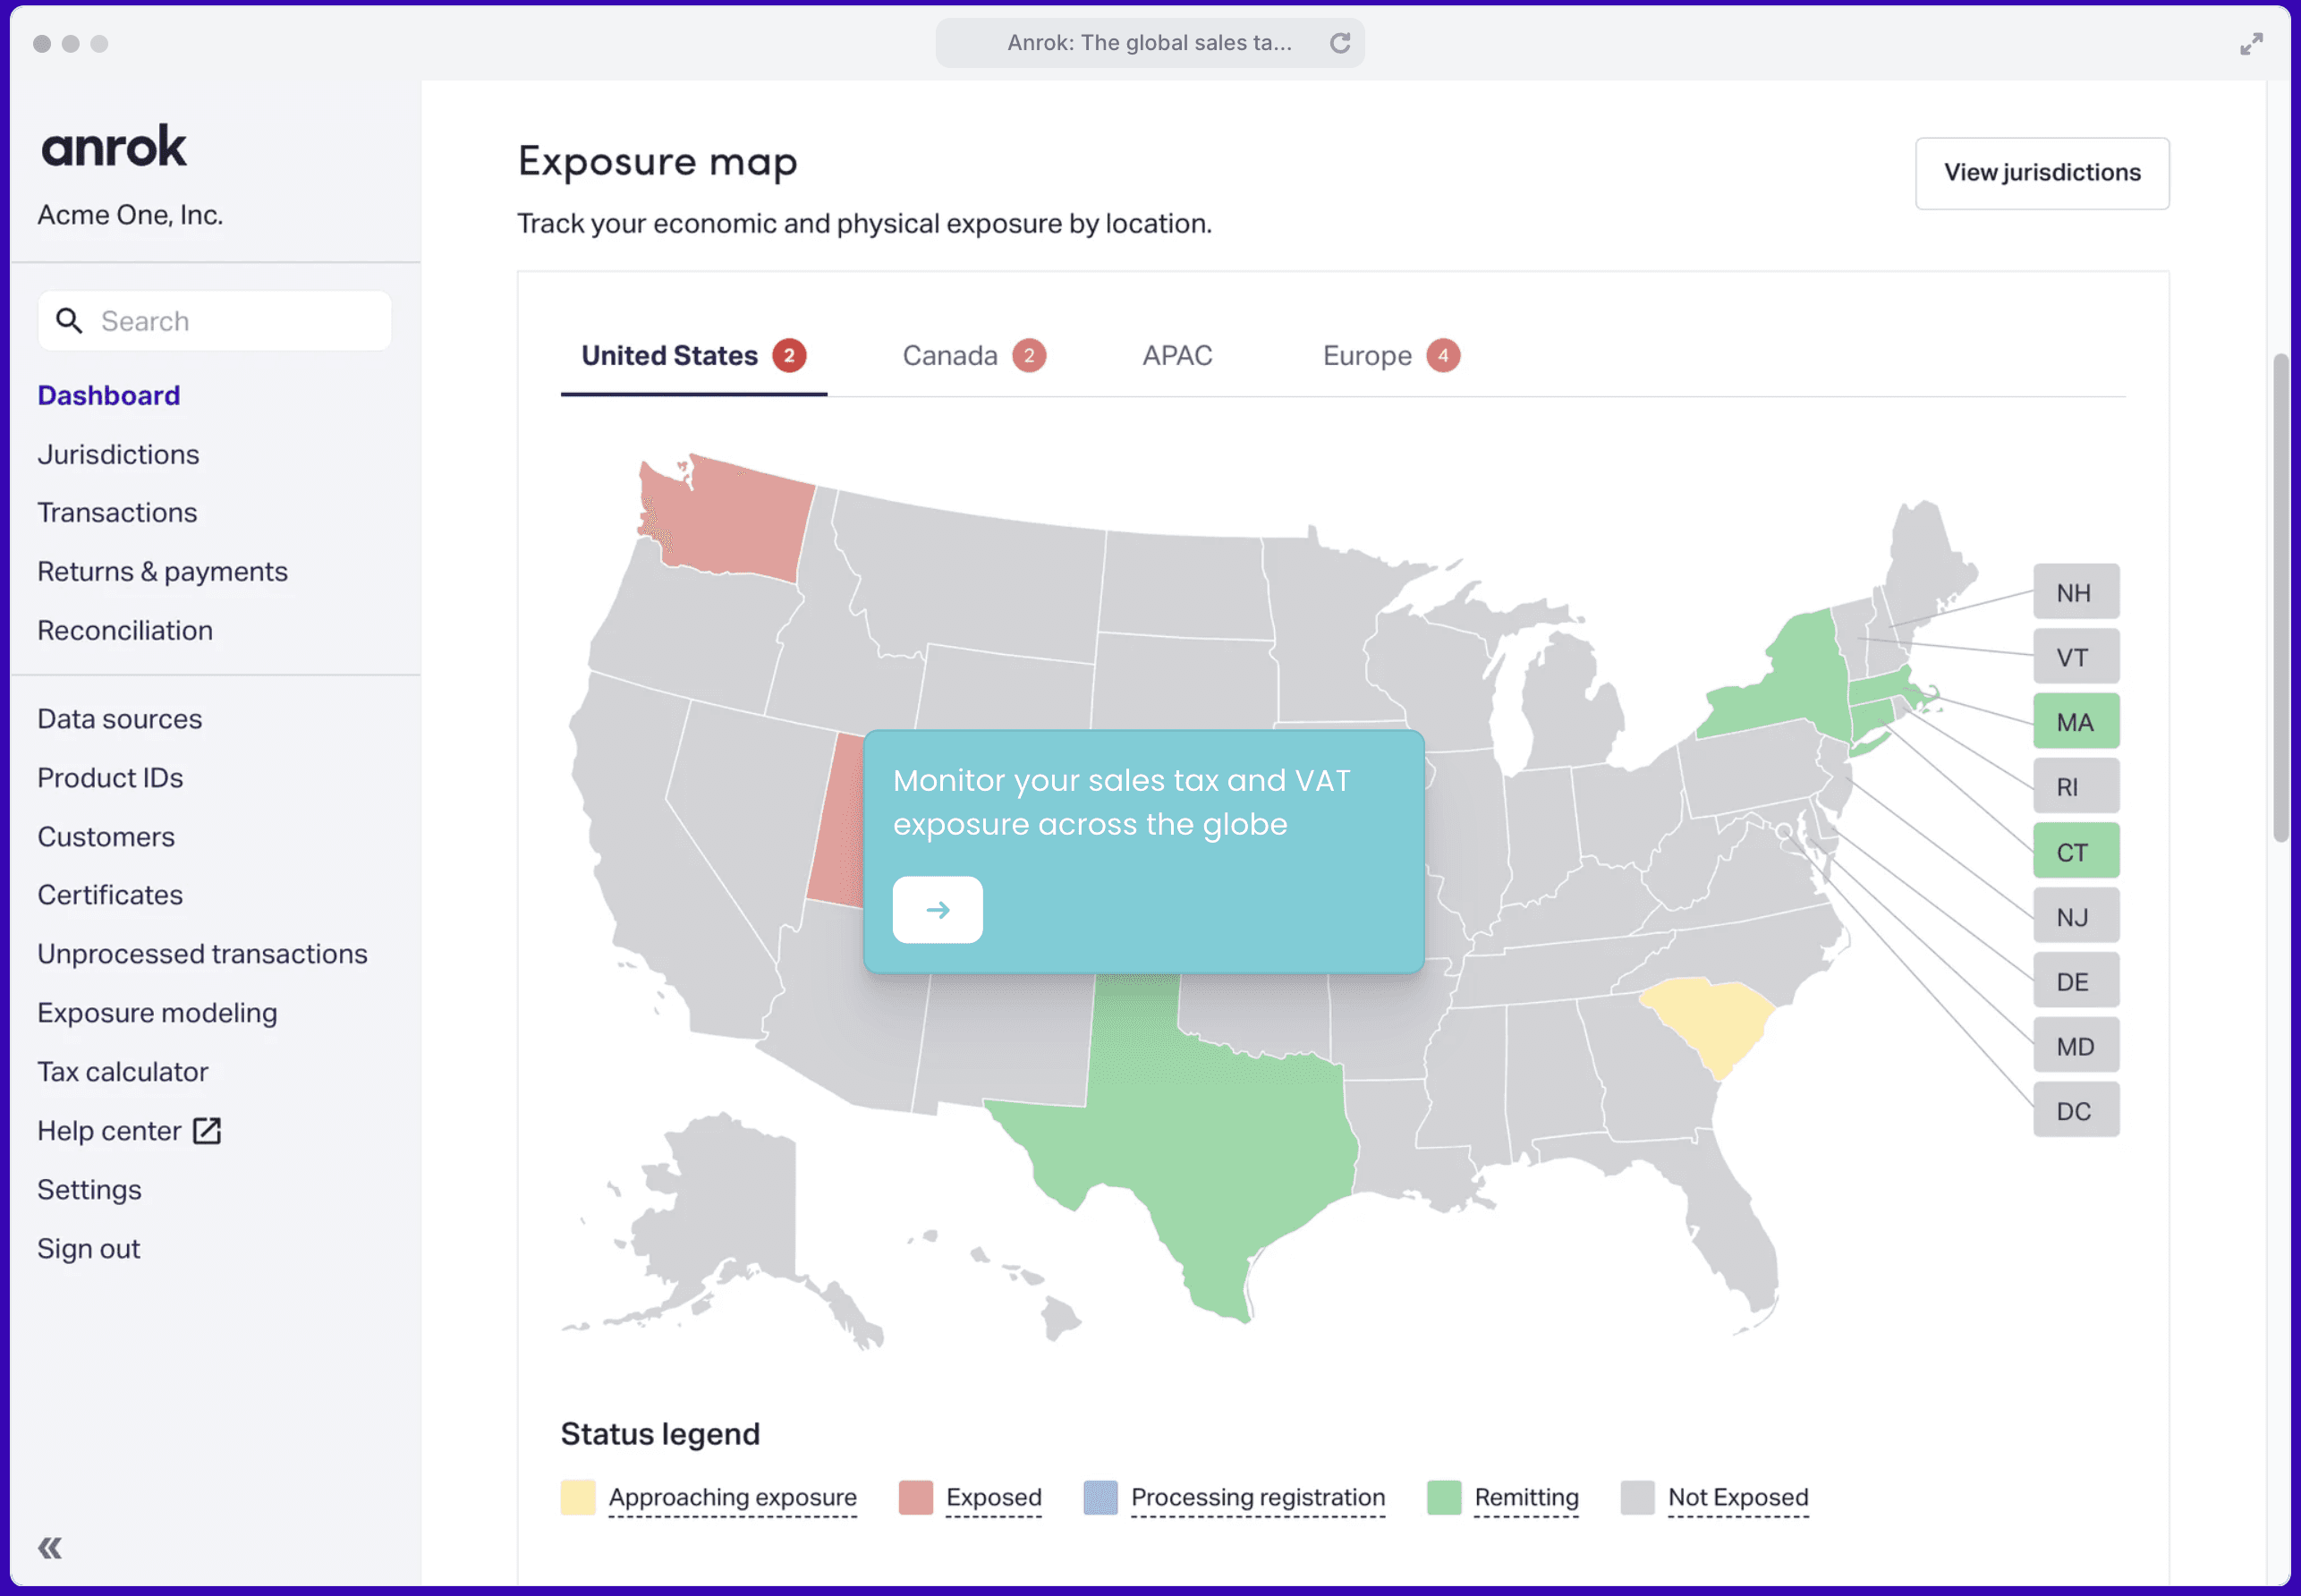Screen dimensions: 2301x1596
Task: Click the anrok logo
Action: pyautogui.click(x=114, y=148)
